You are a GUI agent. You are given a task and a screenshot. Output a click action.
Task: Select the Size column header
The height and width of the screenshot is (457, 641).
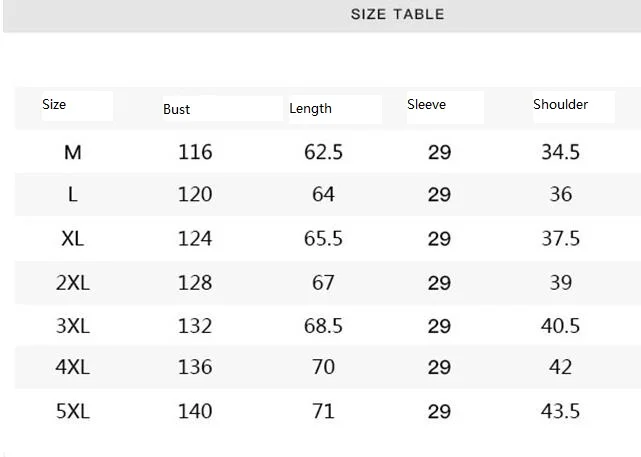coord(54,105)
